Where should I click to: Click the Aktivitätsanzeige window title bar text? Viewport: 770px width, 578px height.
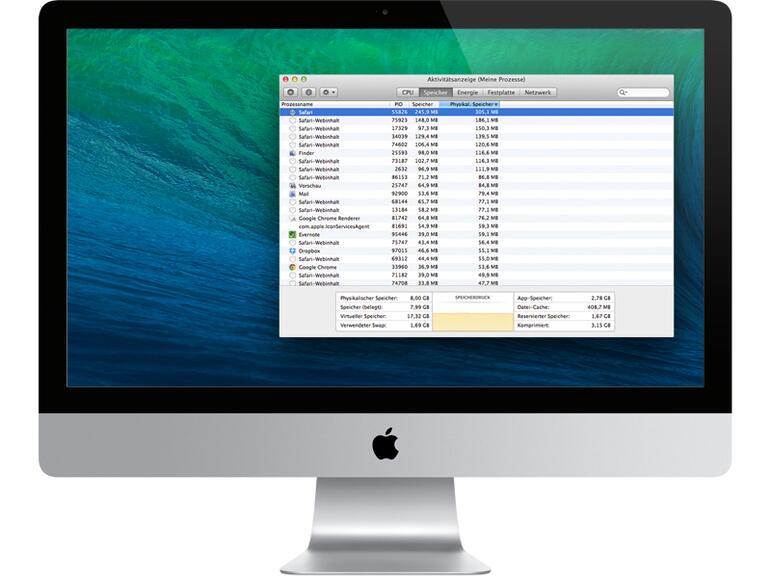point(476,80)
